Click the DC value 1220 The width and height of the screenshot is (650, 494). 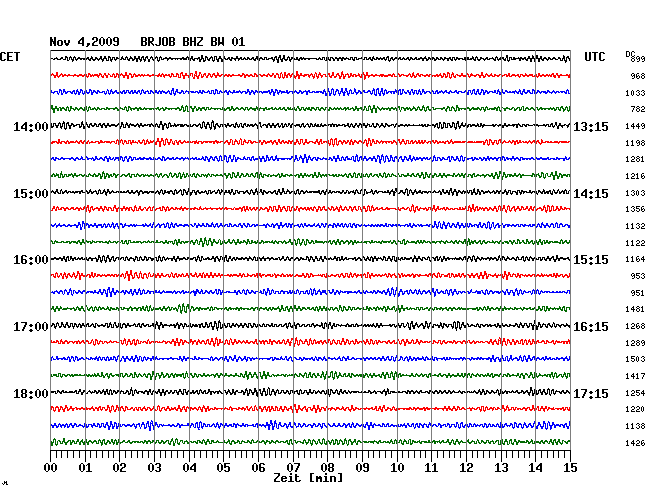coord(635,409)
